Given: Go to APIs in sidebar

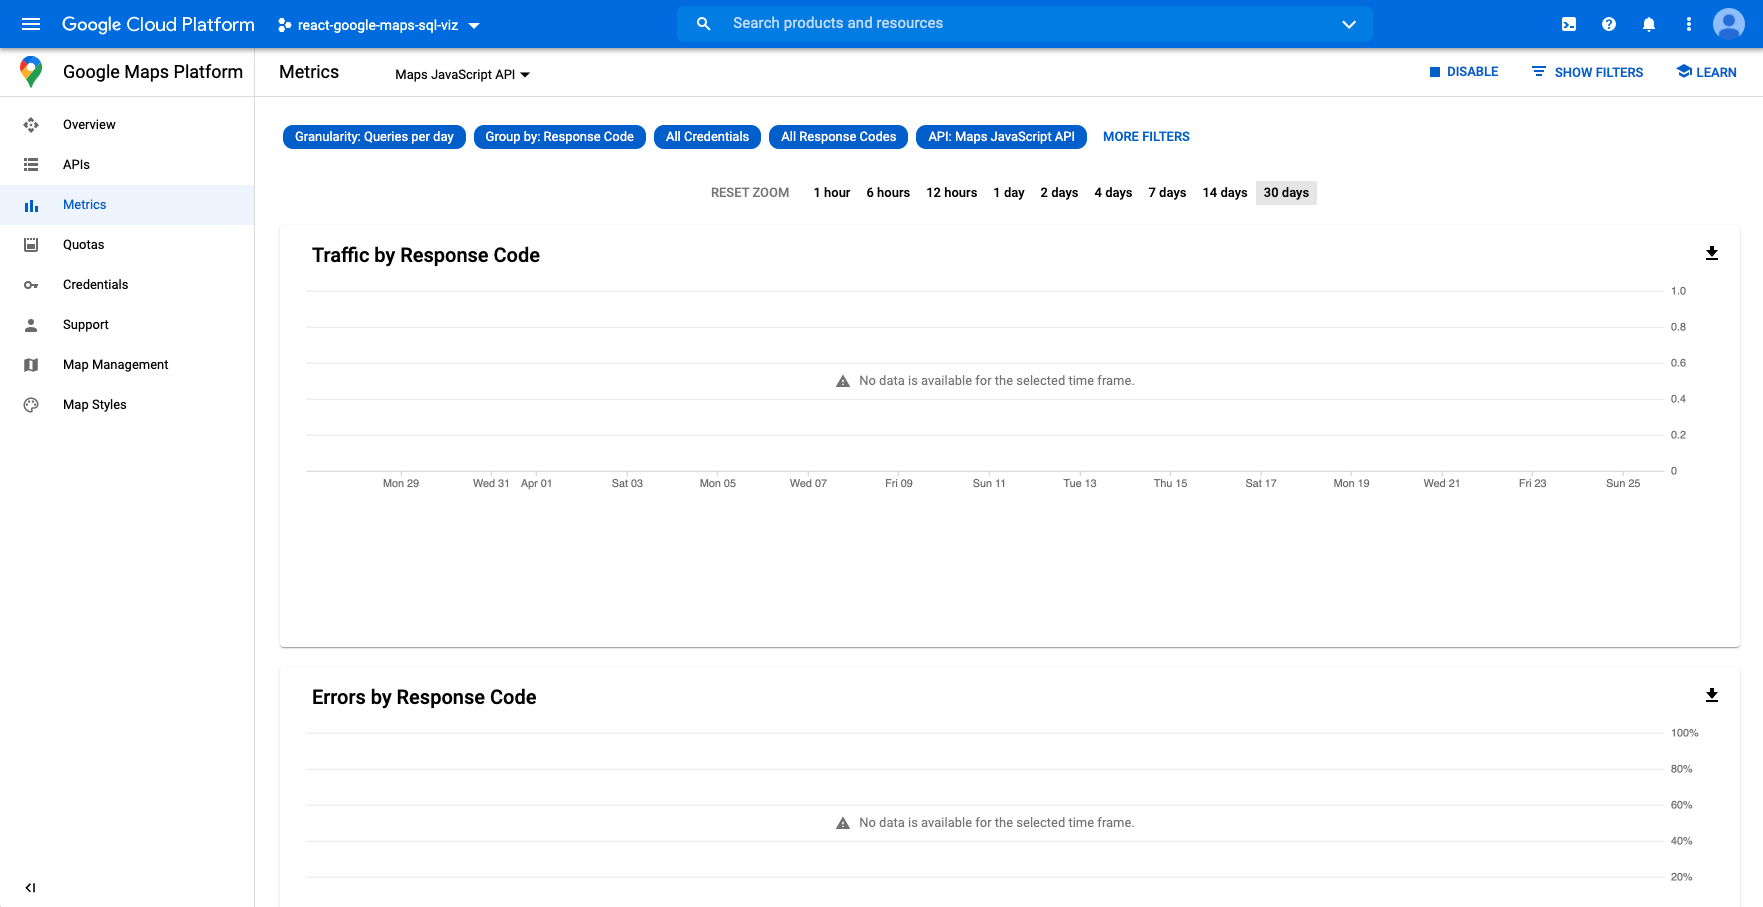Looking at the screenshot, I should coord(127,165).
